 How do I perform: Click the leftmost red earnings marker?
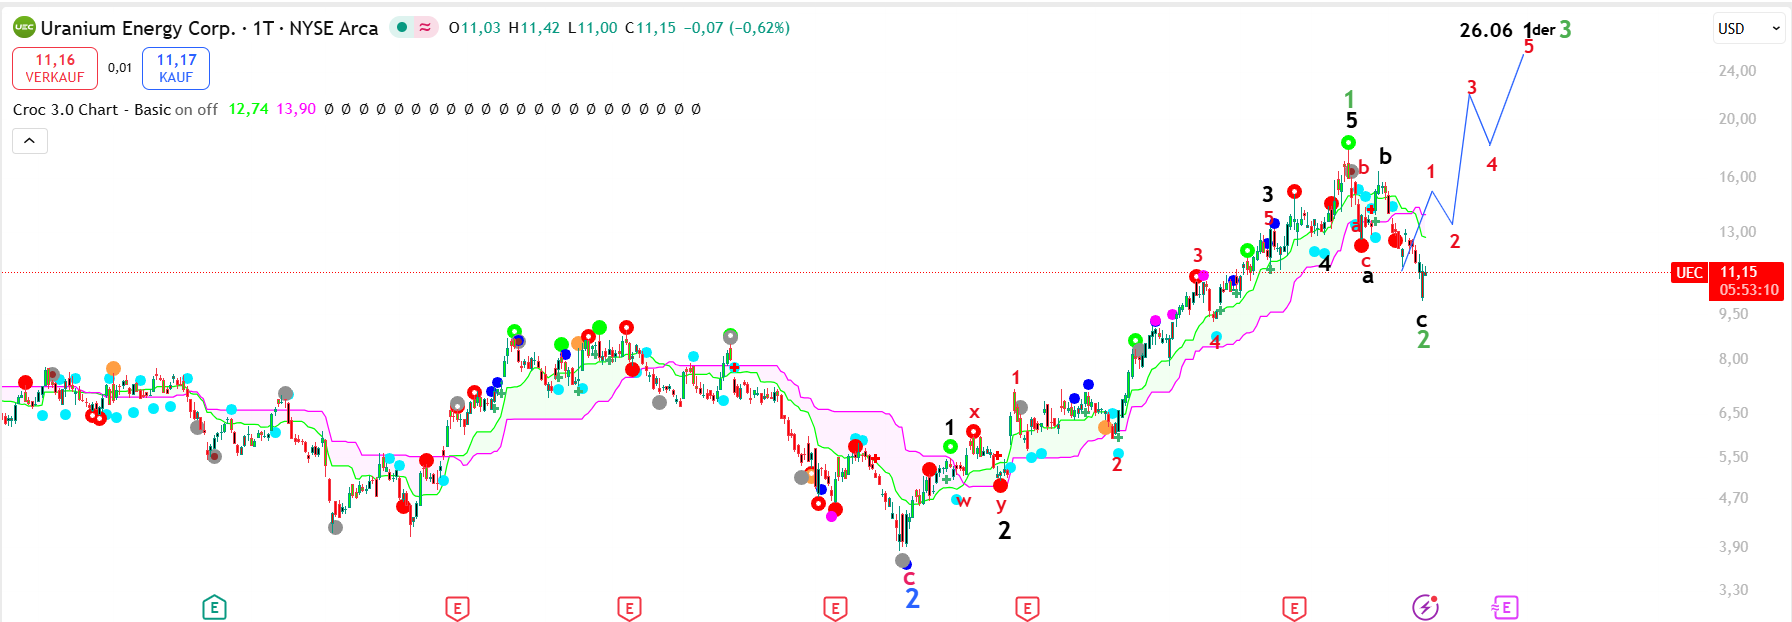coord(457,607)
